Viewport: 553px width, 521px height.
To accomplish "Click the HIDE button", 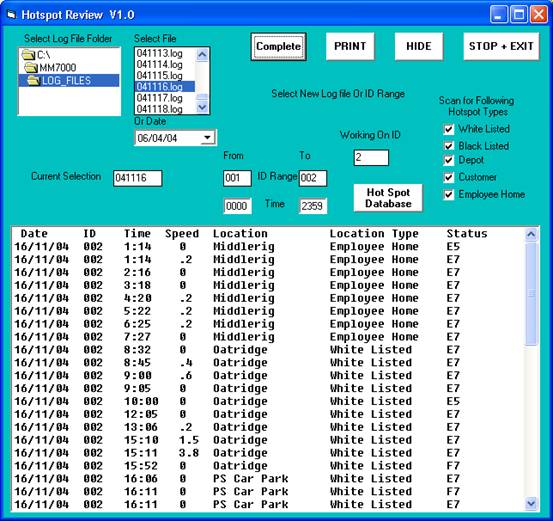I will [x=419, y=46].
